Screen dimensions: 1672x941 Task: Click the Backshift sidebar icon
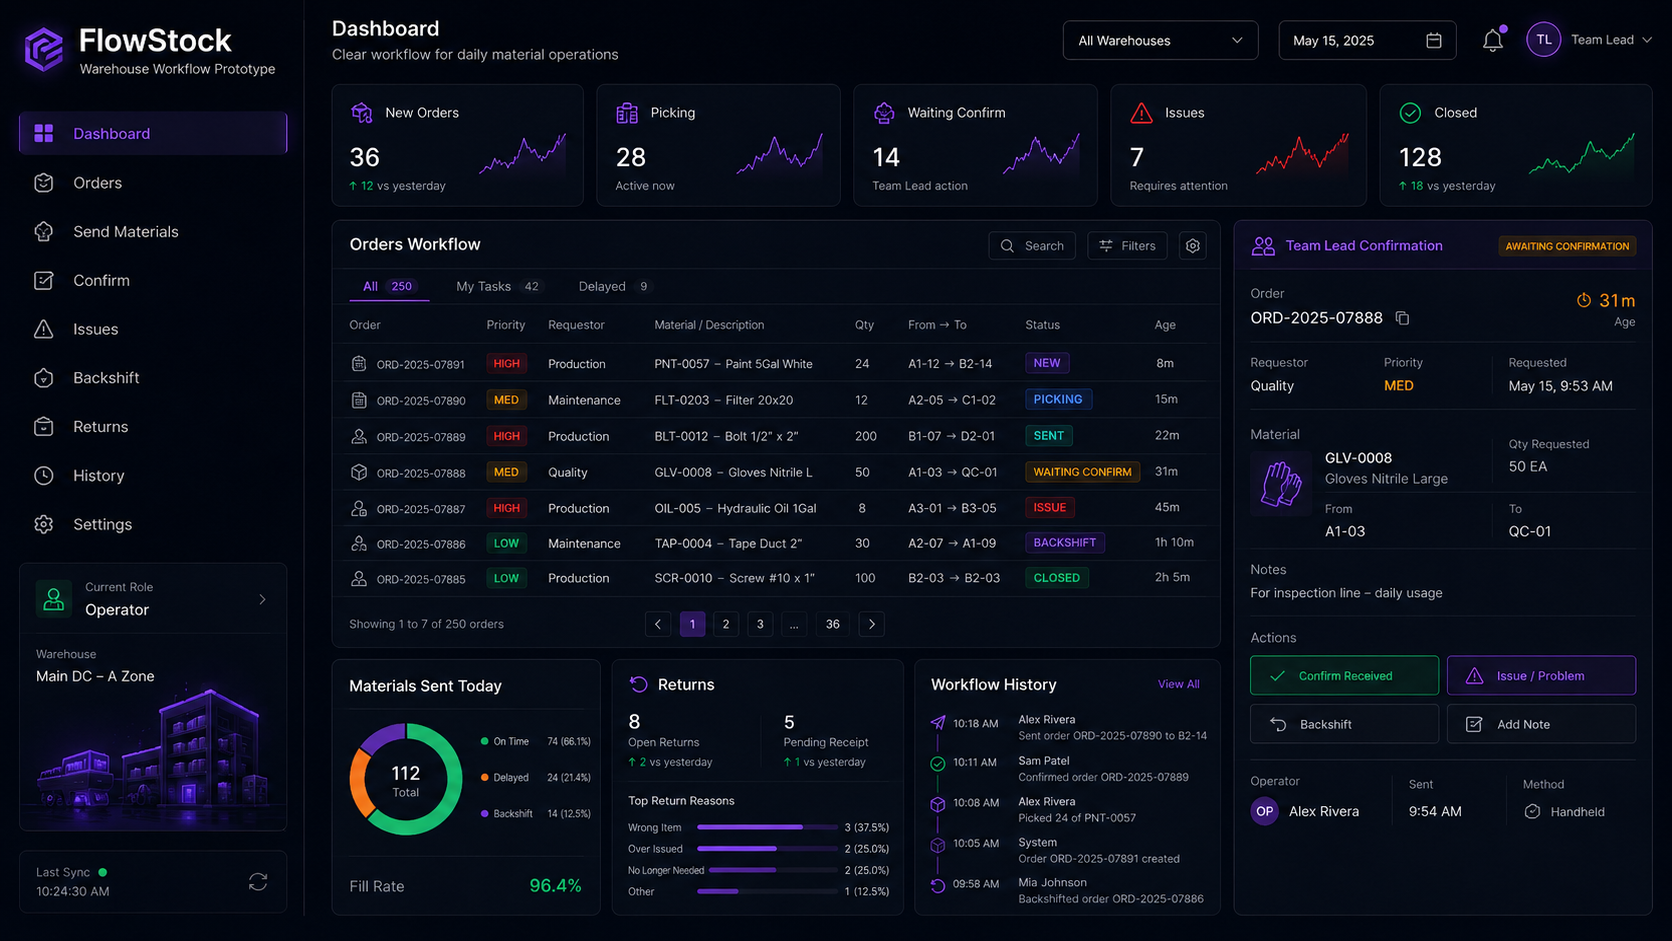[44, 378]
